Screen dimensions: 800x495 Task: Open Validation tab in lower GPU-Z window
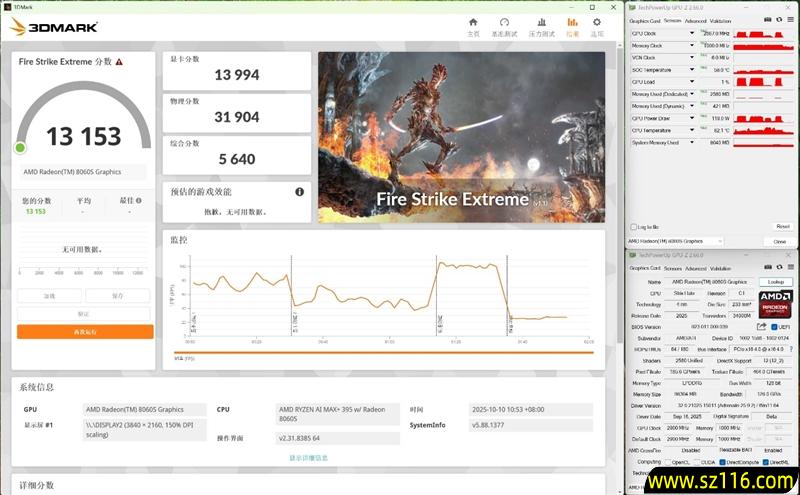721,268
